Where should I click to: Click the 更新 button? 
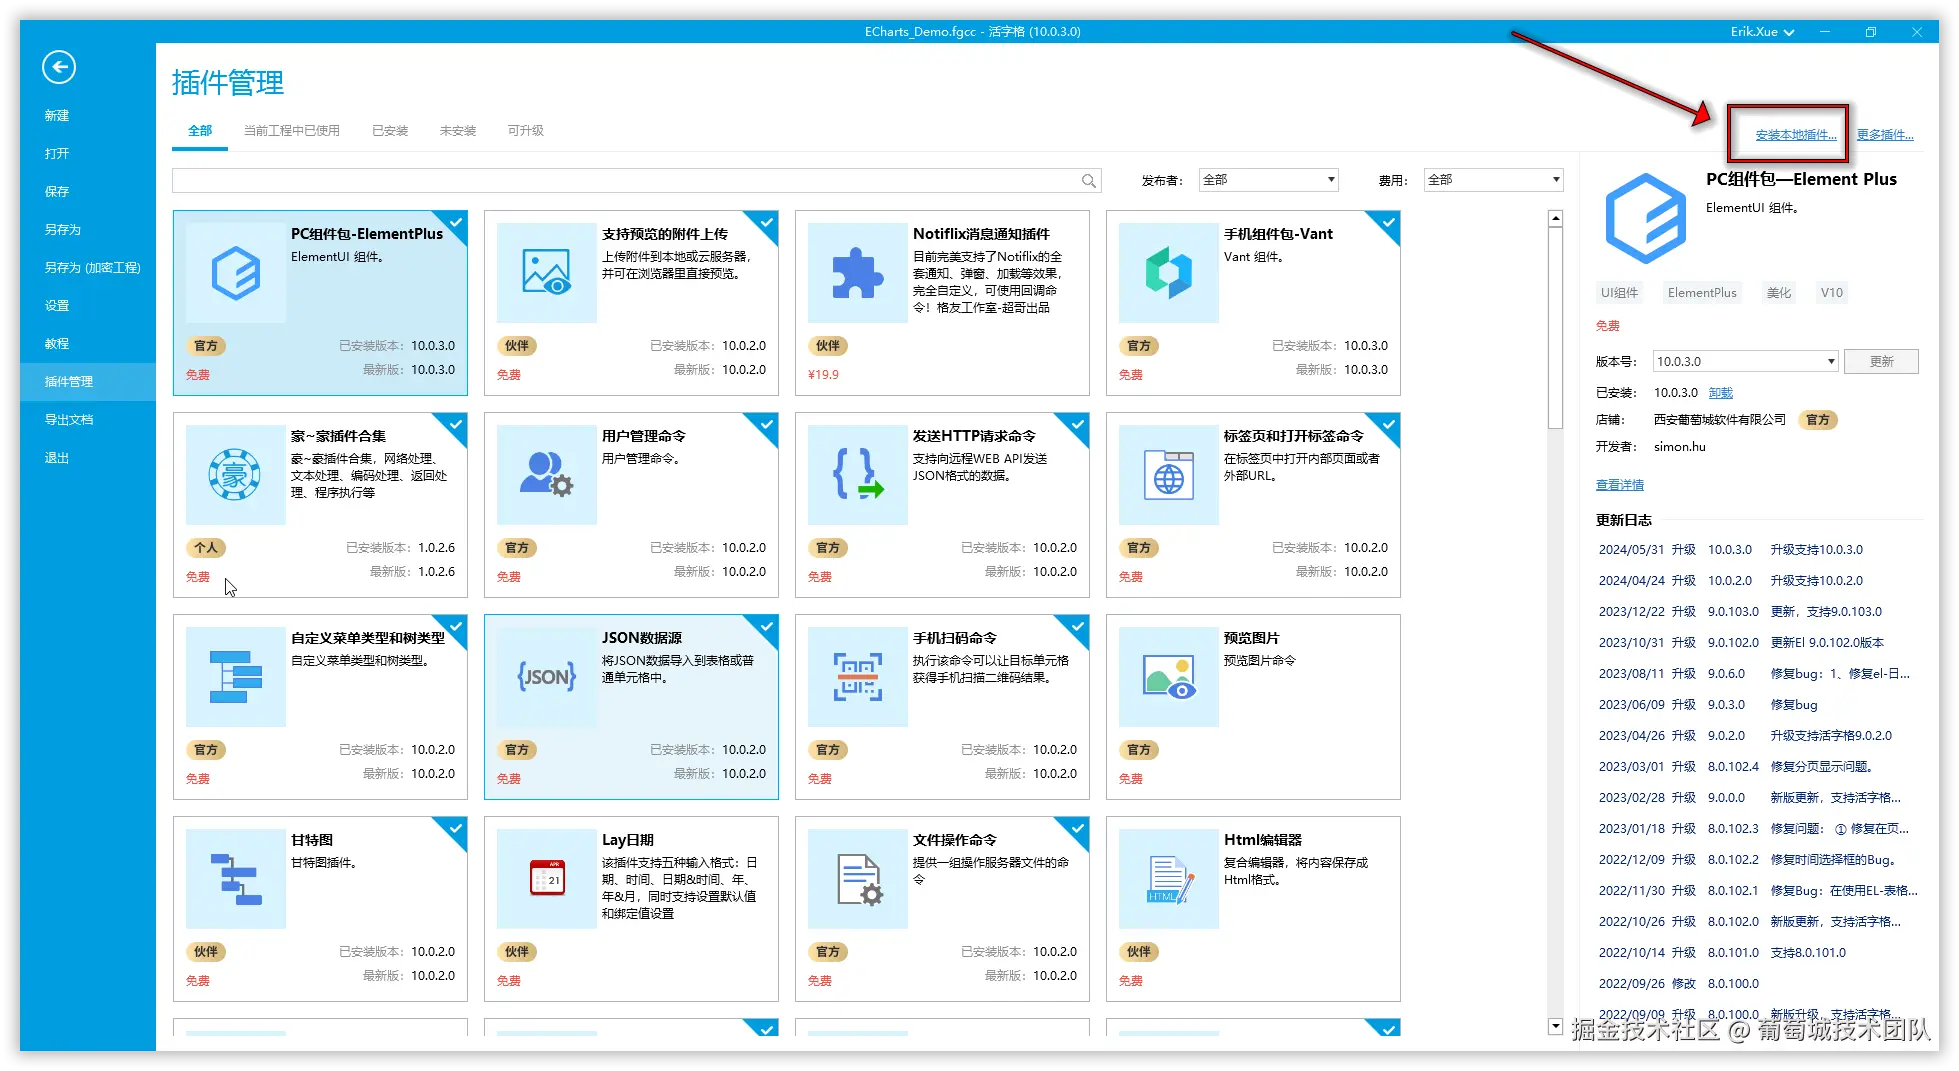pos(1881,361)
